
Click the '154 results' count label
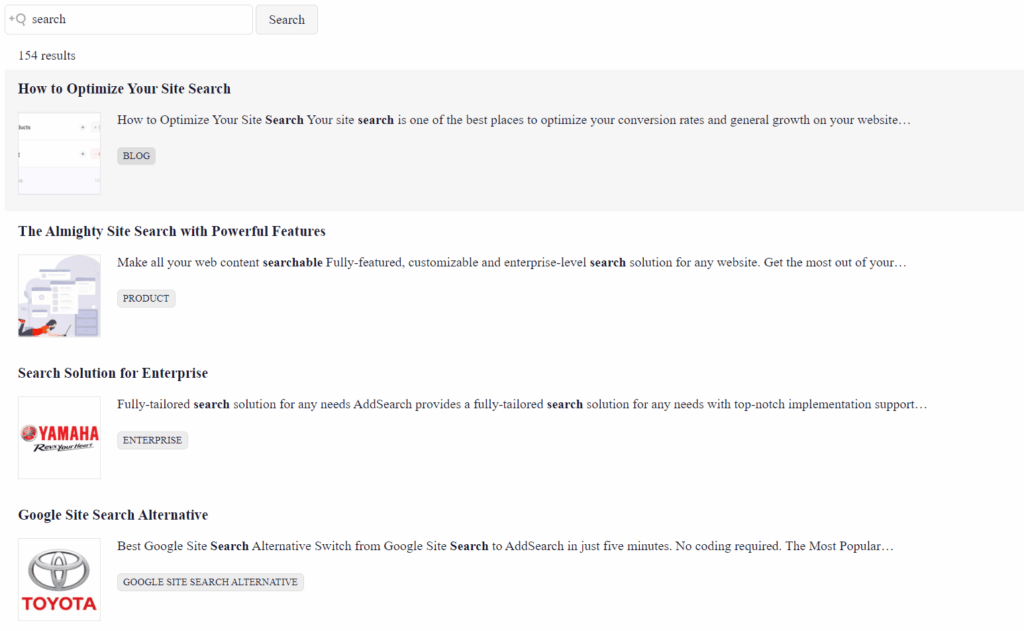tap(46, 55)
